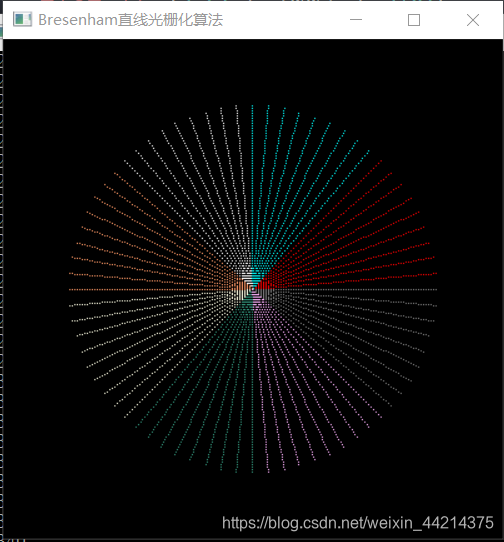Click the Bresenham直线光栅化算法 window title
The width and height of the screenshot is (504, 542).
[x=131, y=20]
